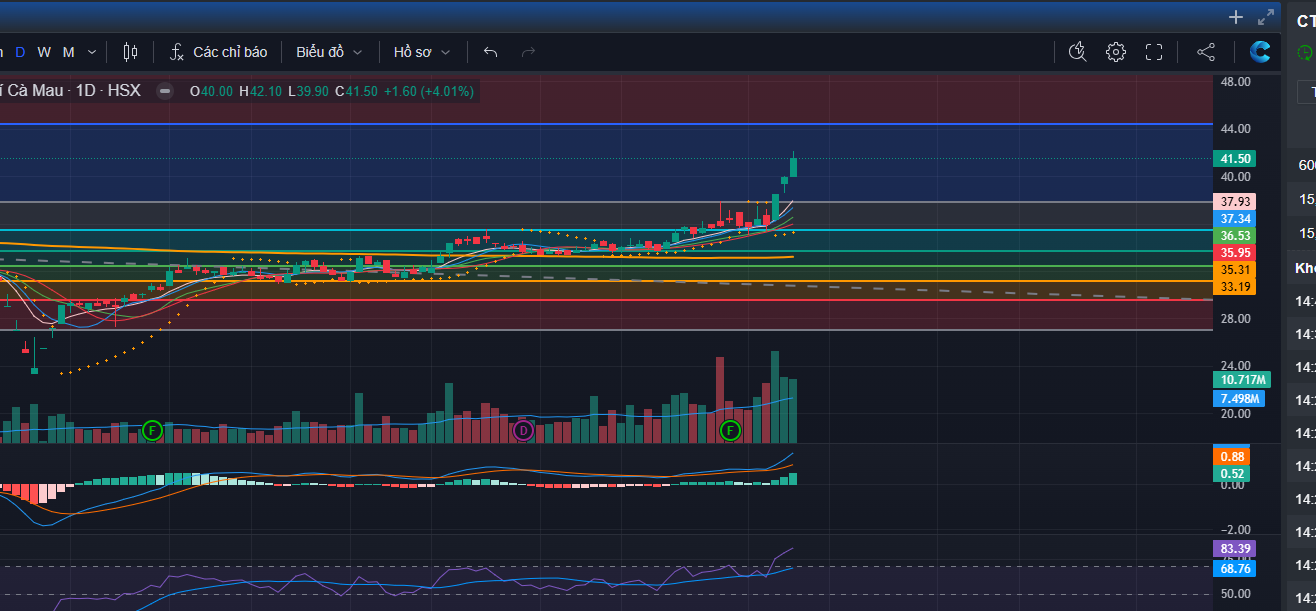Click the RSI average label 68.76
Image resolution: width=1316 pixels, height=611 pixels.
point(1234,568)
